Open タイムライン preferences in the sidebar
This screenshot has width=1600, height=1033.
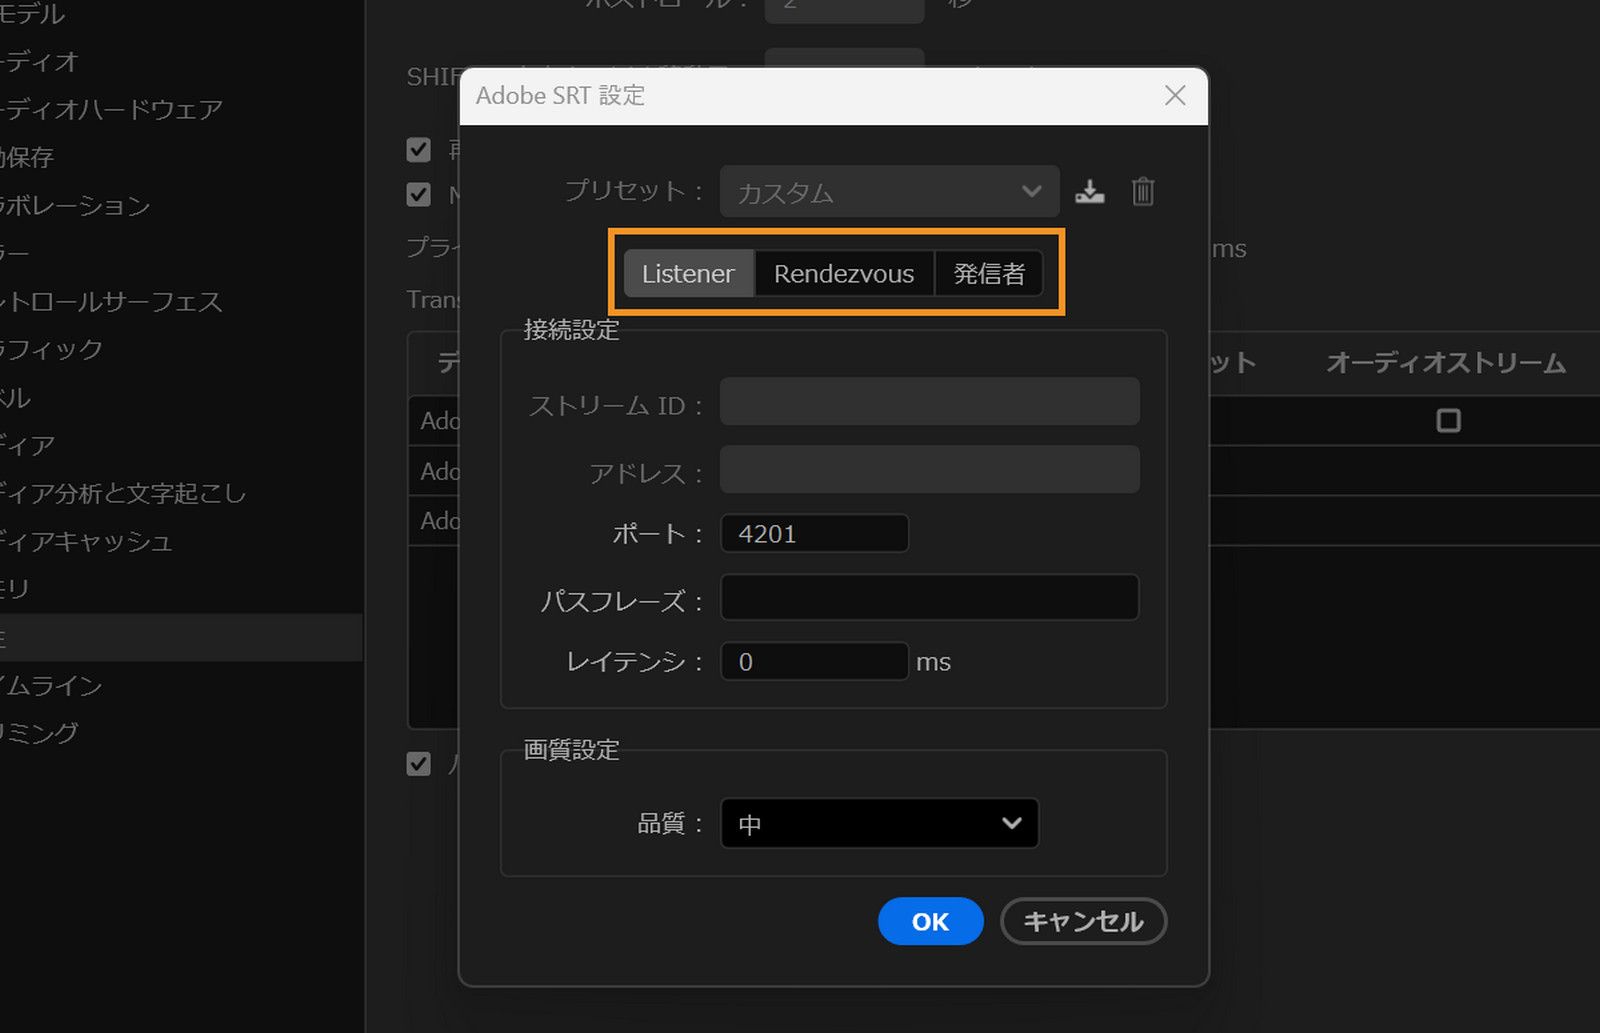[55, 686]
